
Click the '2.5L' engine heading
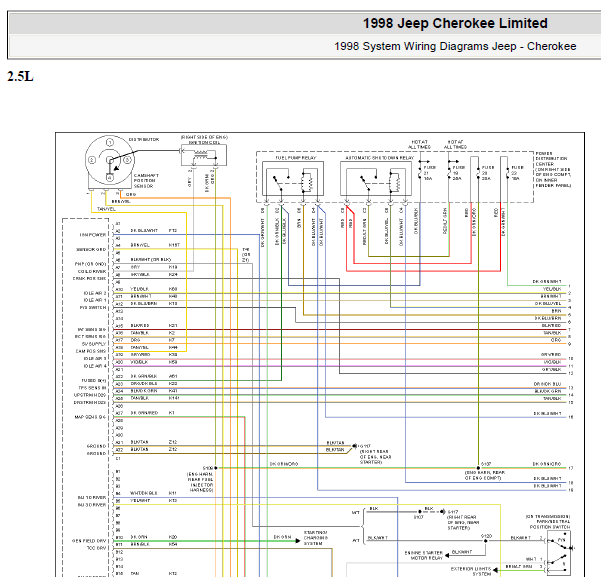click(20, 76)
